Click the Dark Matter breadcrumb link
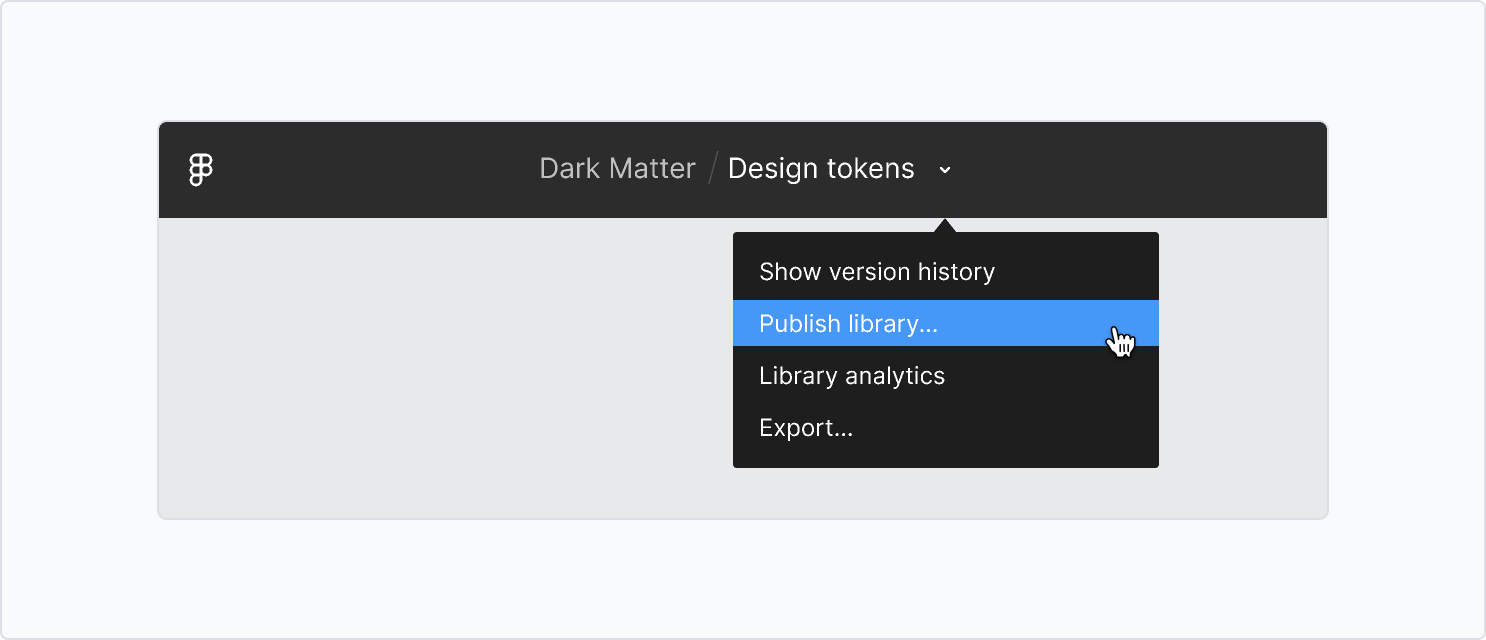The image size is (1486, 640). coord(616,168)
